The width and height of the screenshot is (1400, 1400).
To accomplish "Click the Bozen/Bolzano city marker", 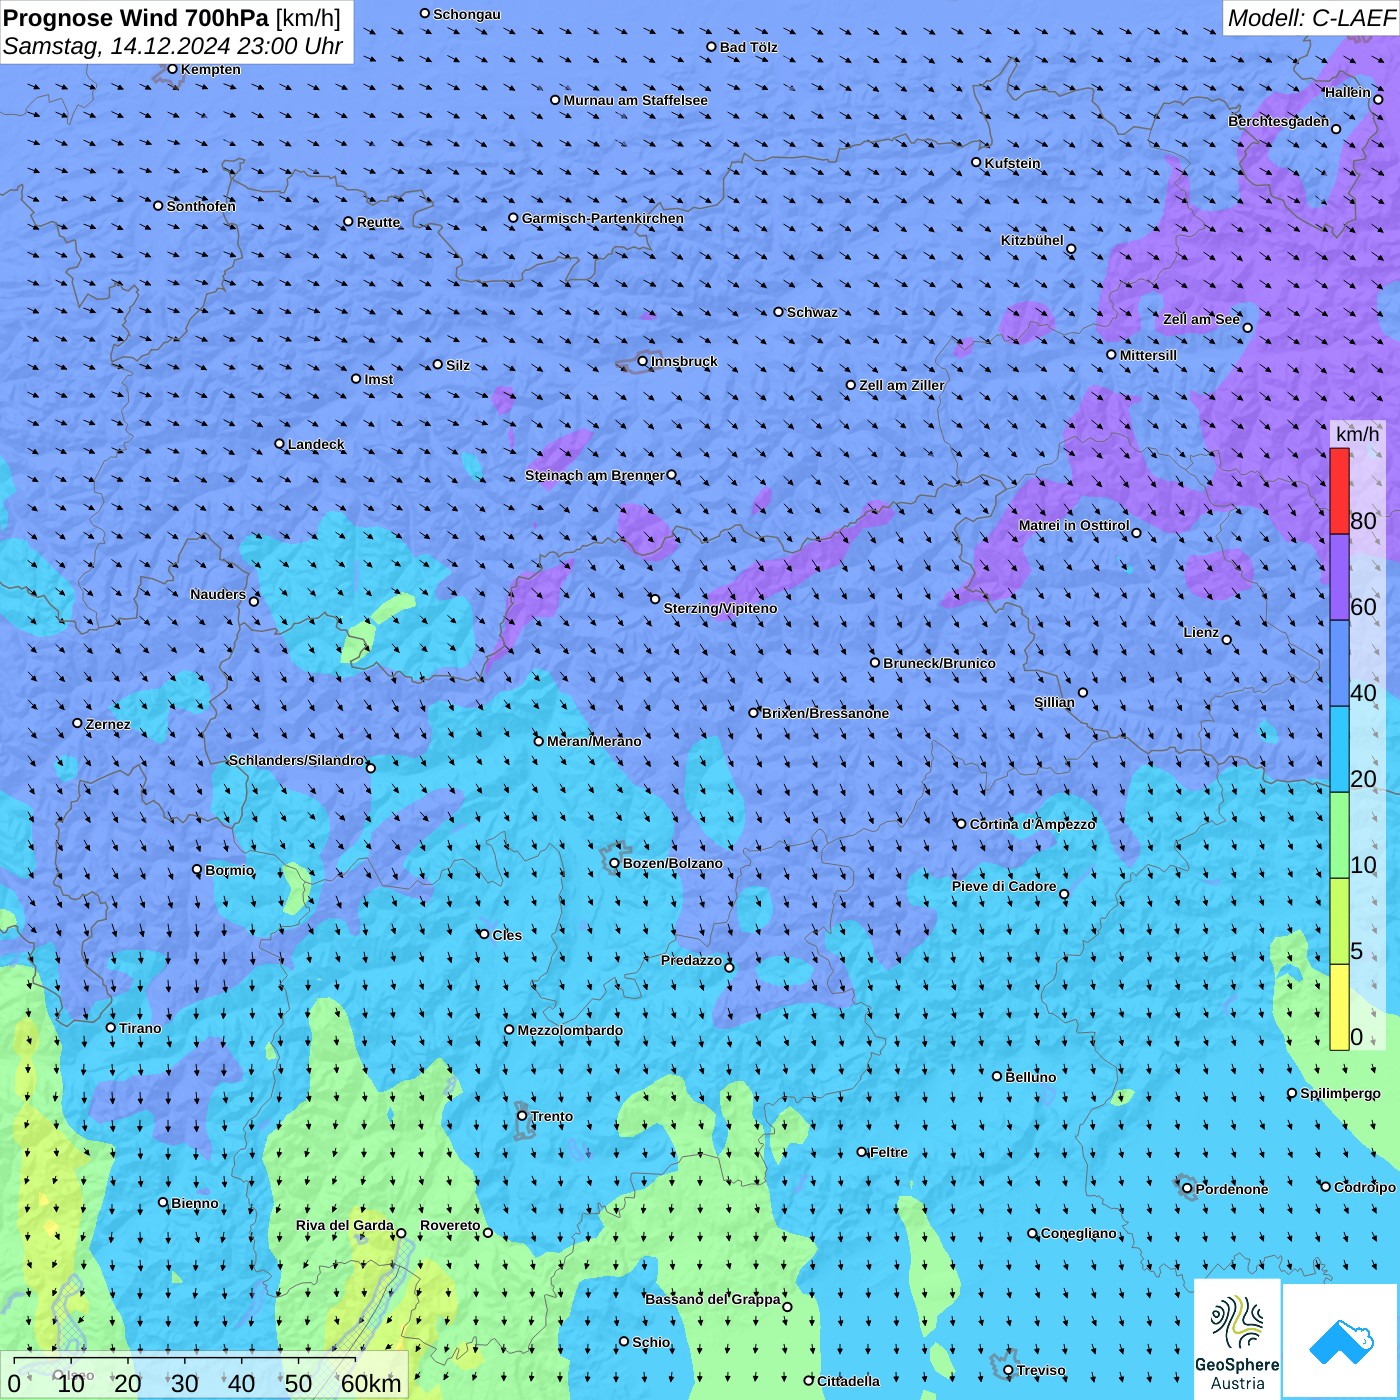I will point(614,863).
